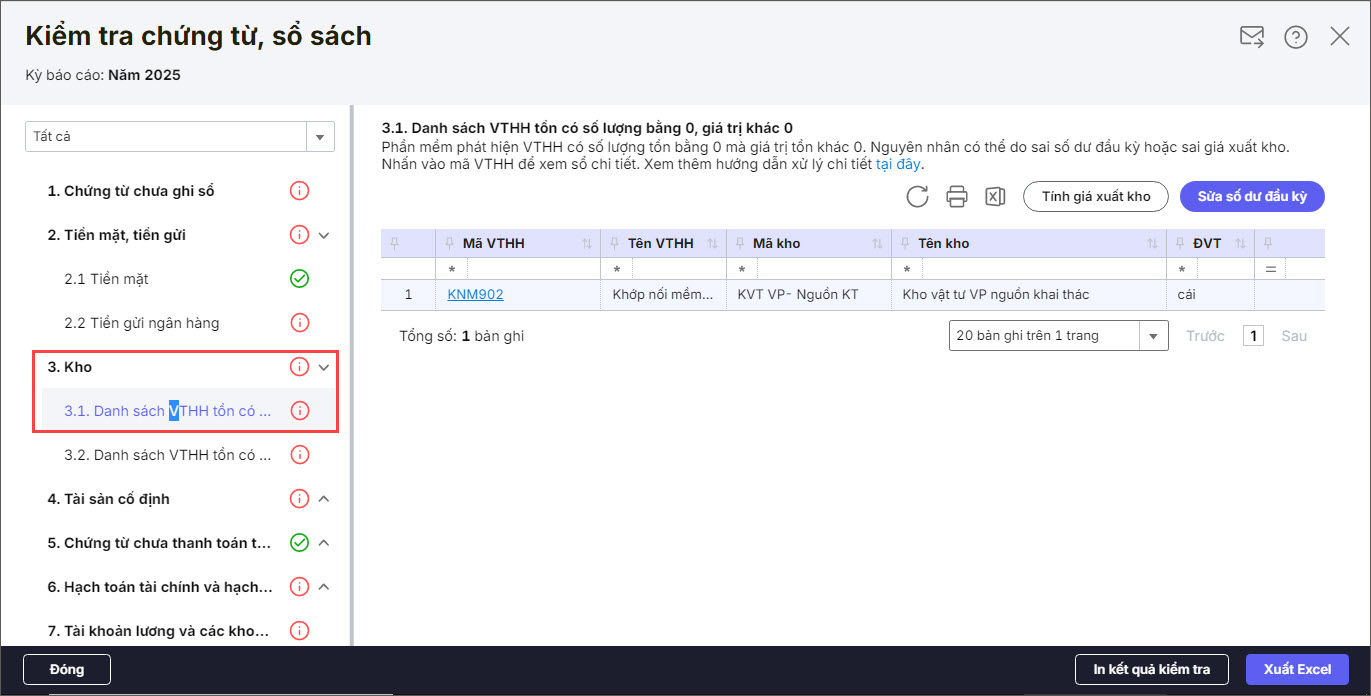Open the KNM902 item code link
Viewport: 1371px width, 696px height.
coord(475,294)
